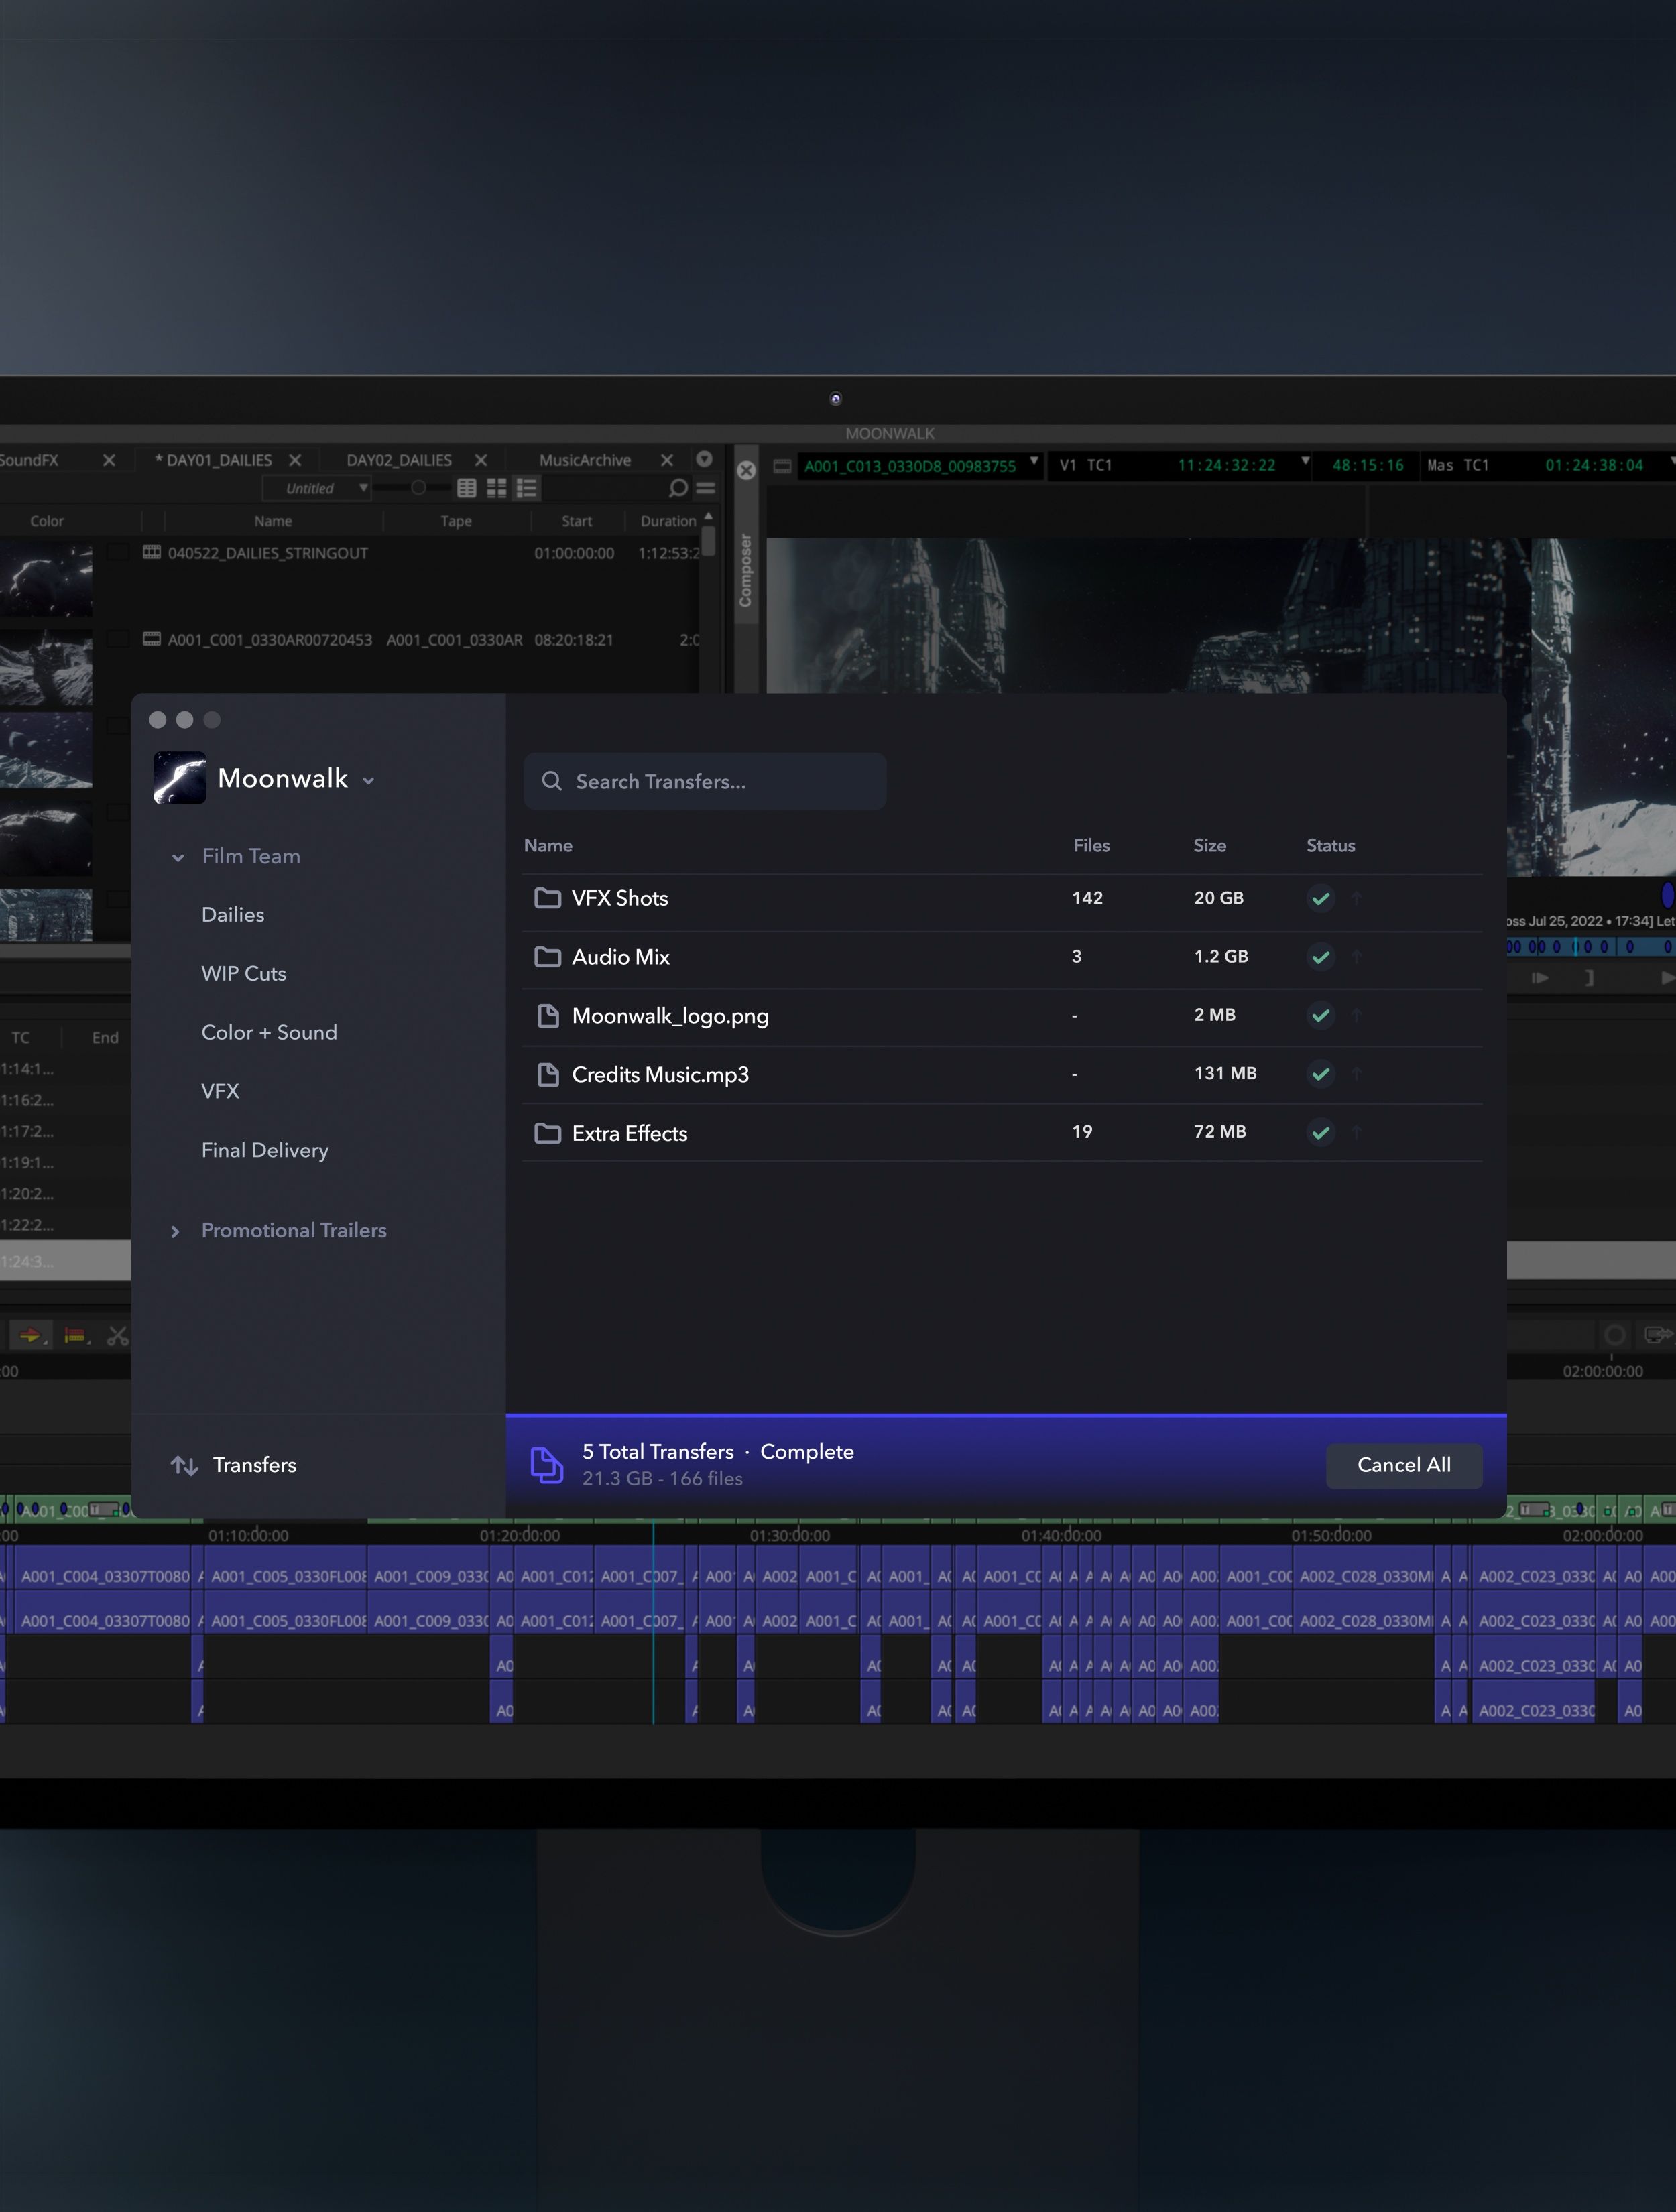Switch to the DAY02_DAILIES tab
Image resolution: width=1676 pixels, height=2212 pixels.
(399, 460)
